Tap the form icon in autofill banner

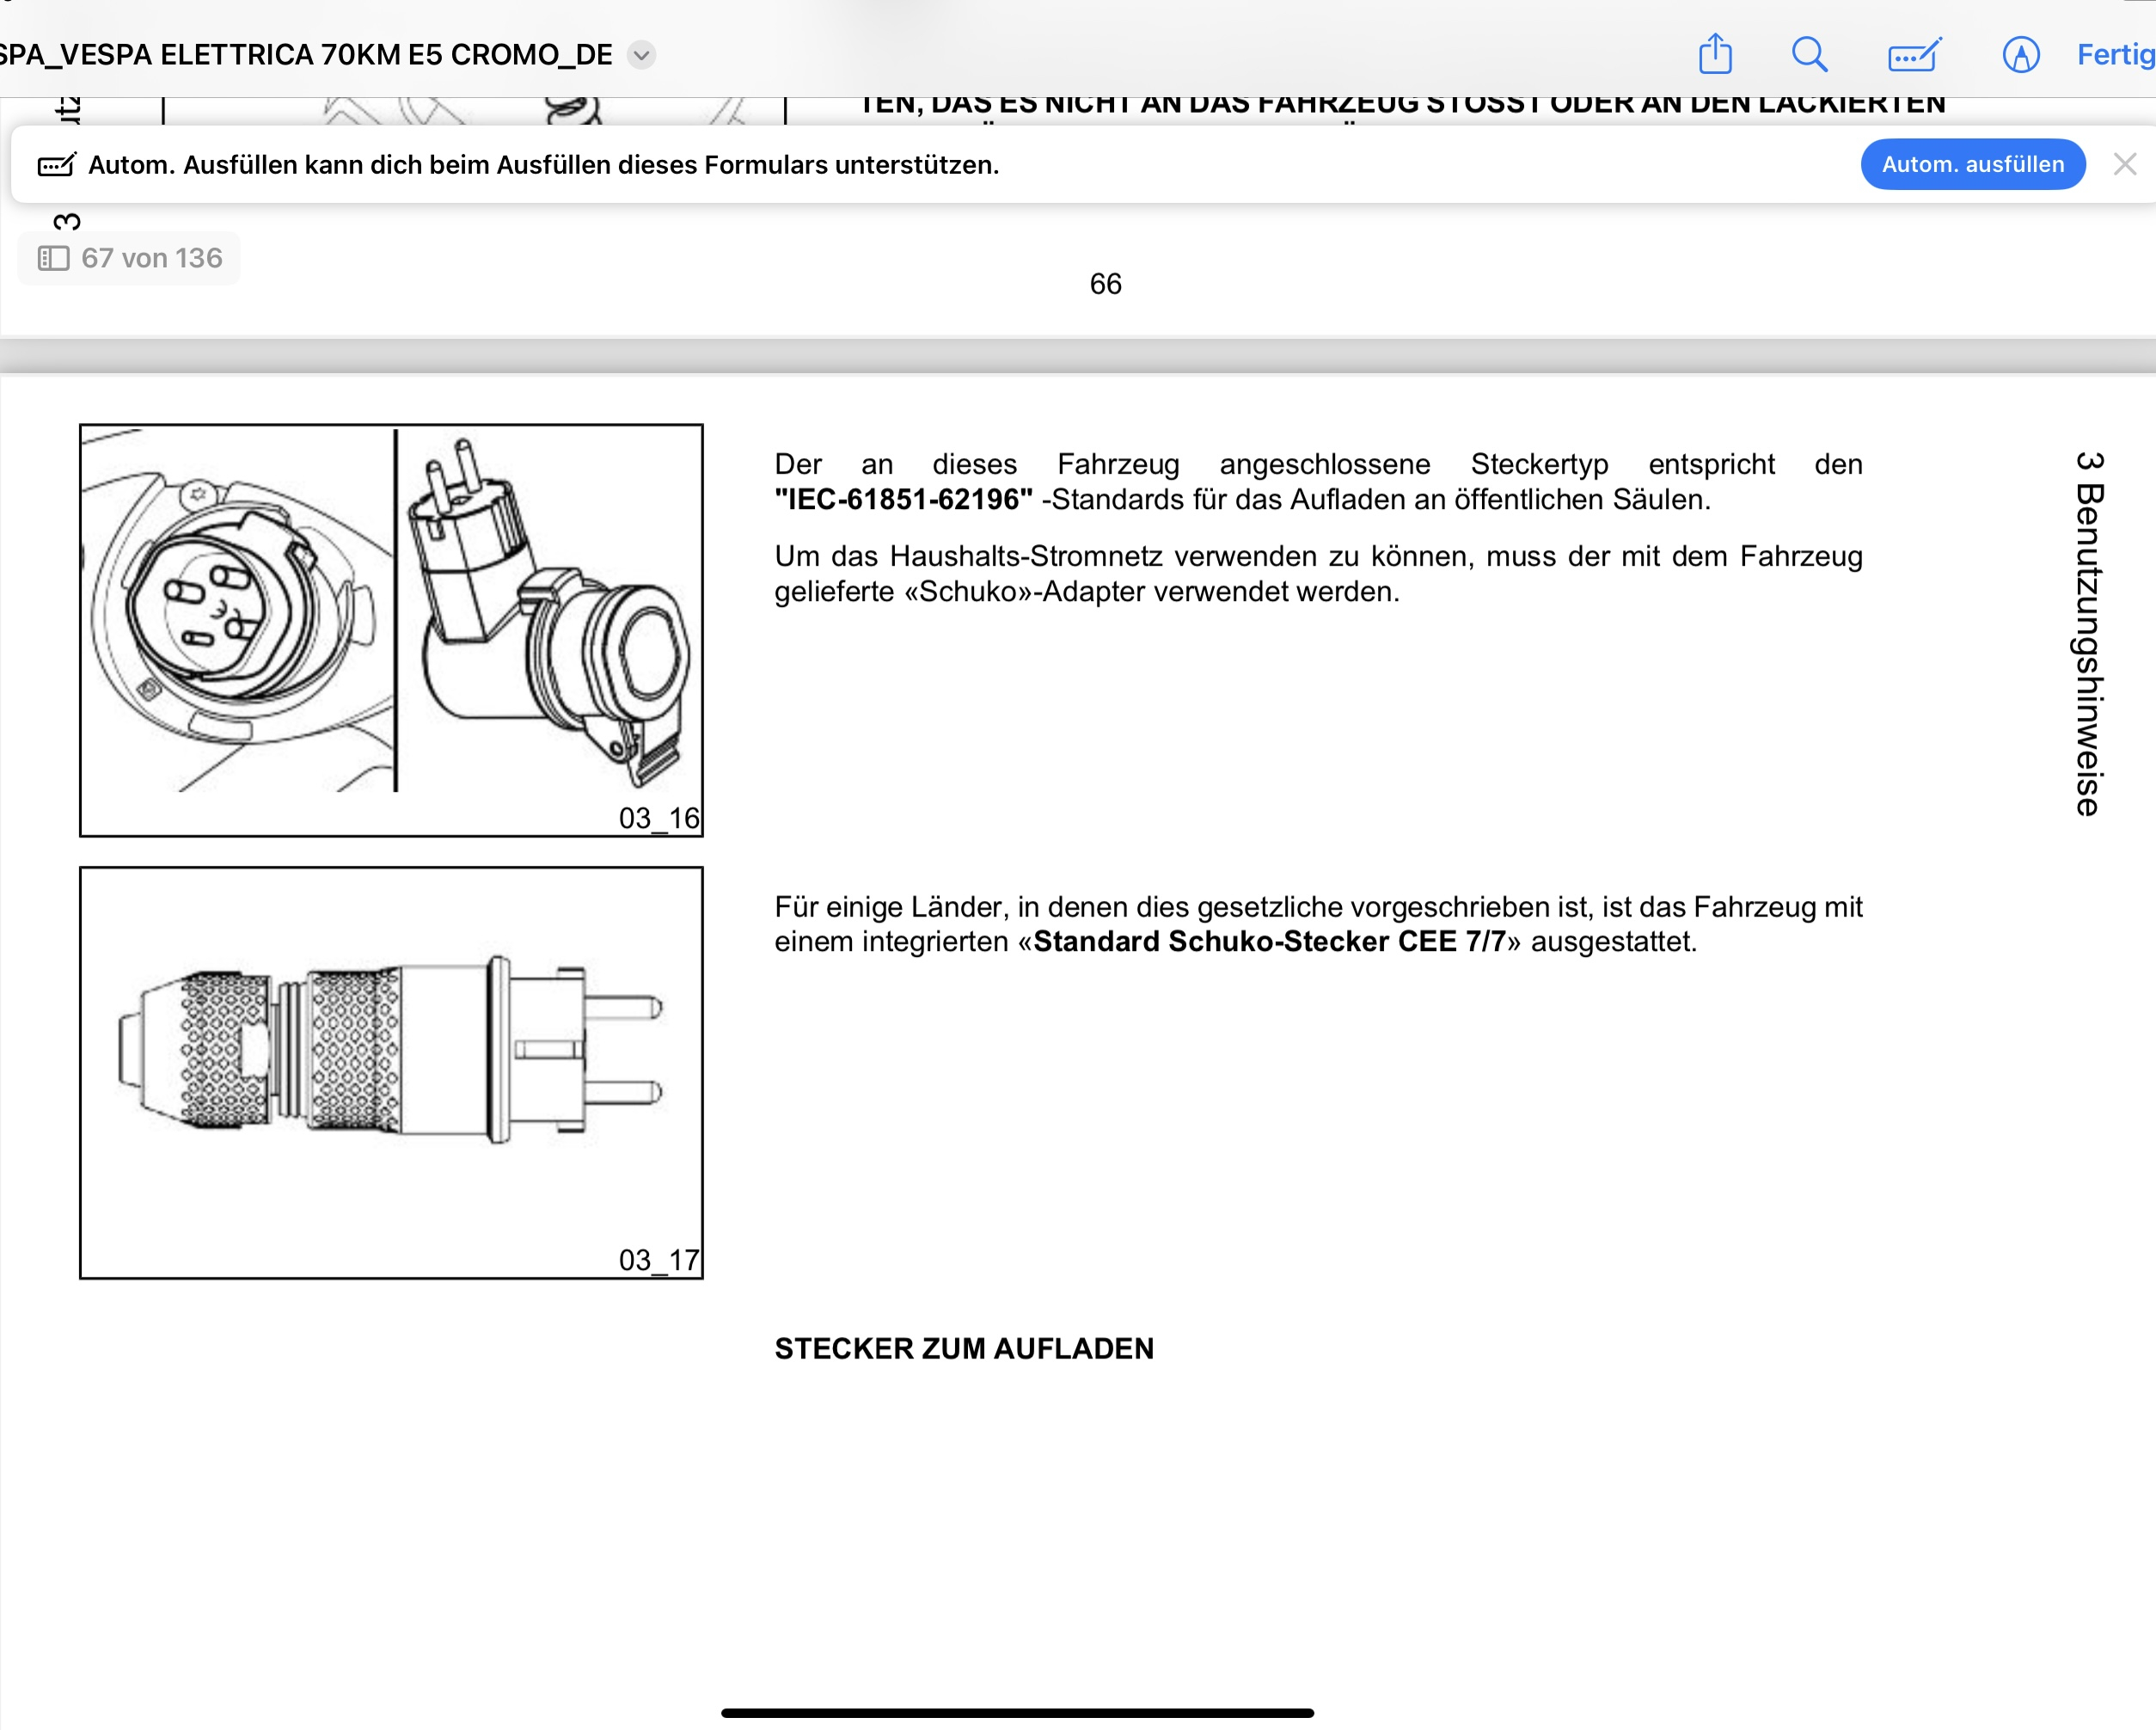[x=56, y=165]
